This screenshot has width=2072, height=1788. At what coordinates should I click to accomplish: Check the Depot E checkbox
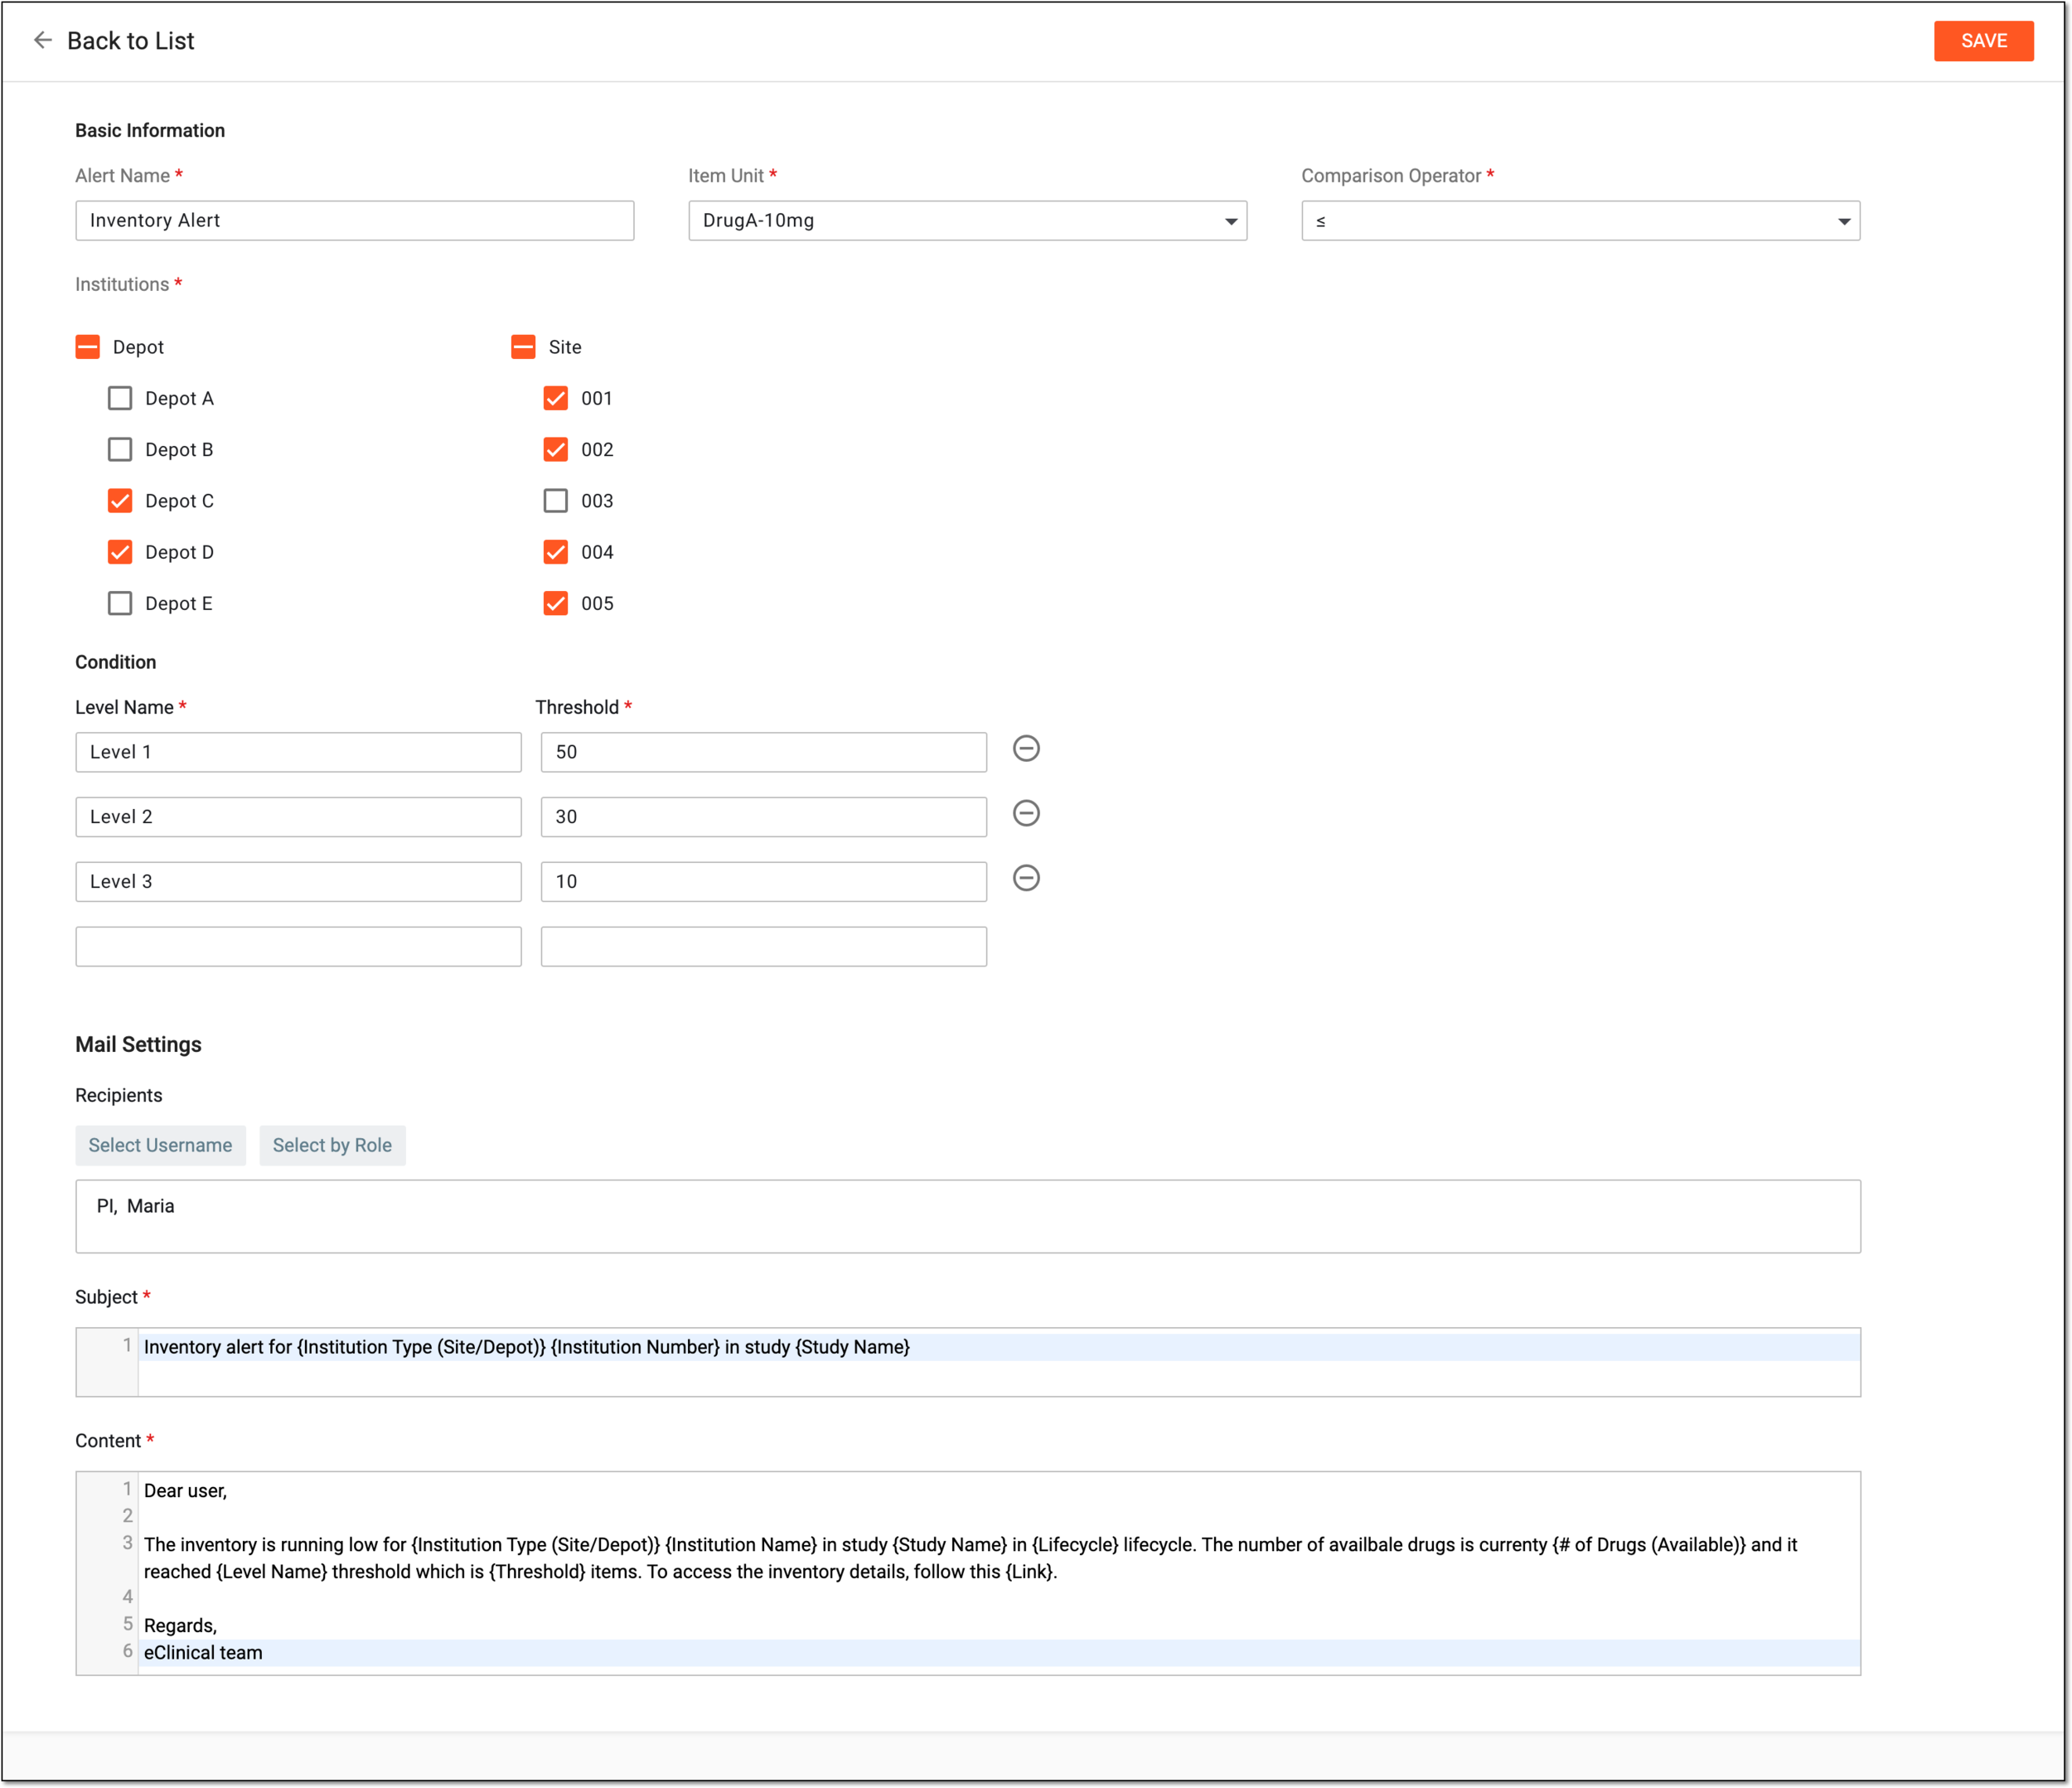[120, 604]
